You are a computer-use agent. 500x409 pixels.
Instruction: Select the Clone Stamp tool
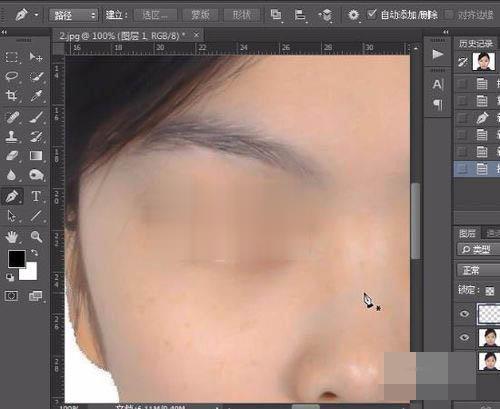[x=12, y=136]
